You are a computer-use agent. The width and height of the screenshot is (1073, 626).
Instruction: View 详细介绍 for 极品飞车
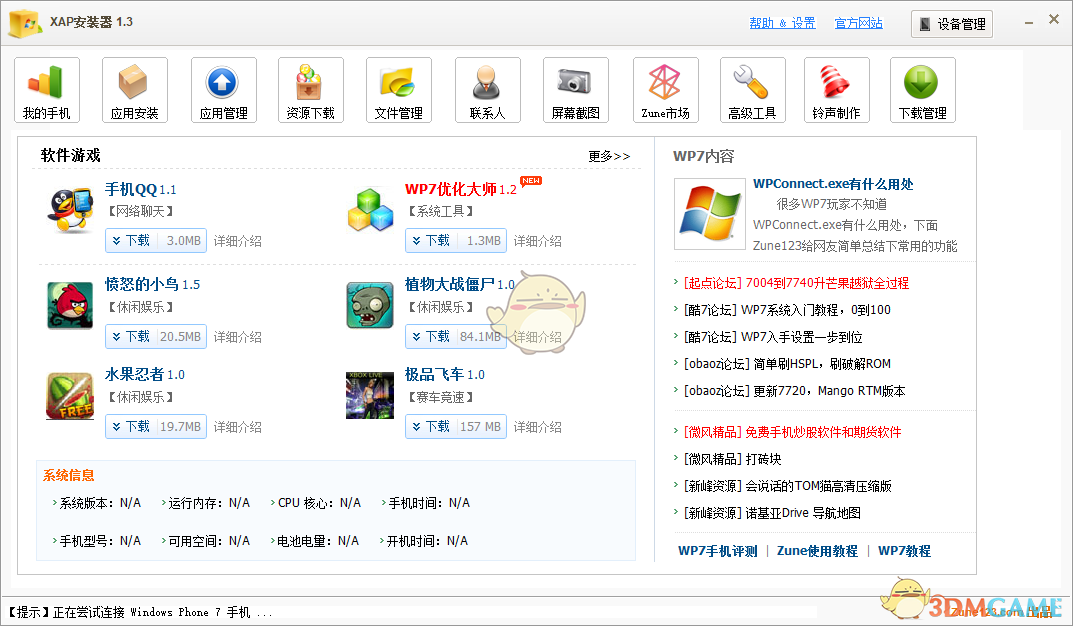tap(538, 427)
